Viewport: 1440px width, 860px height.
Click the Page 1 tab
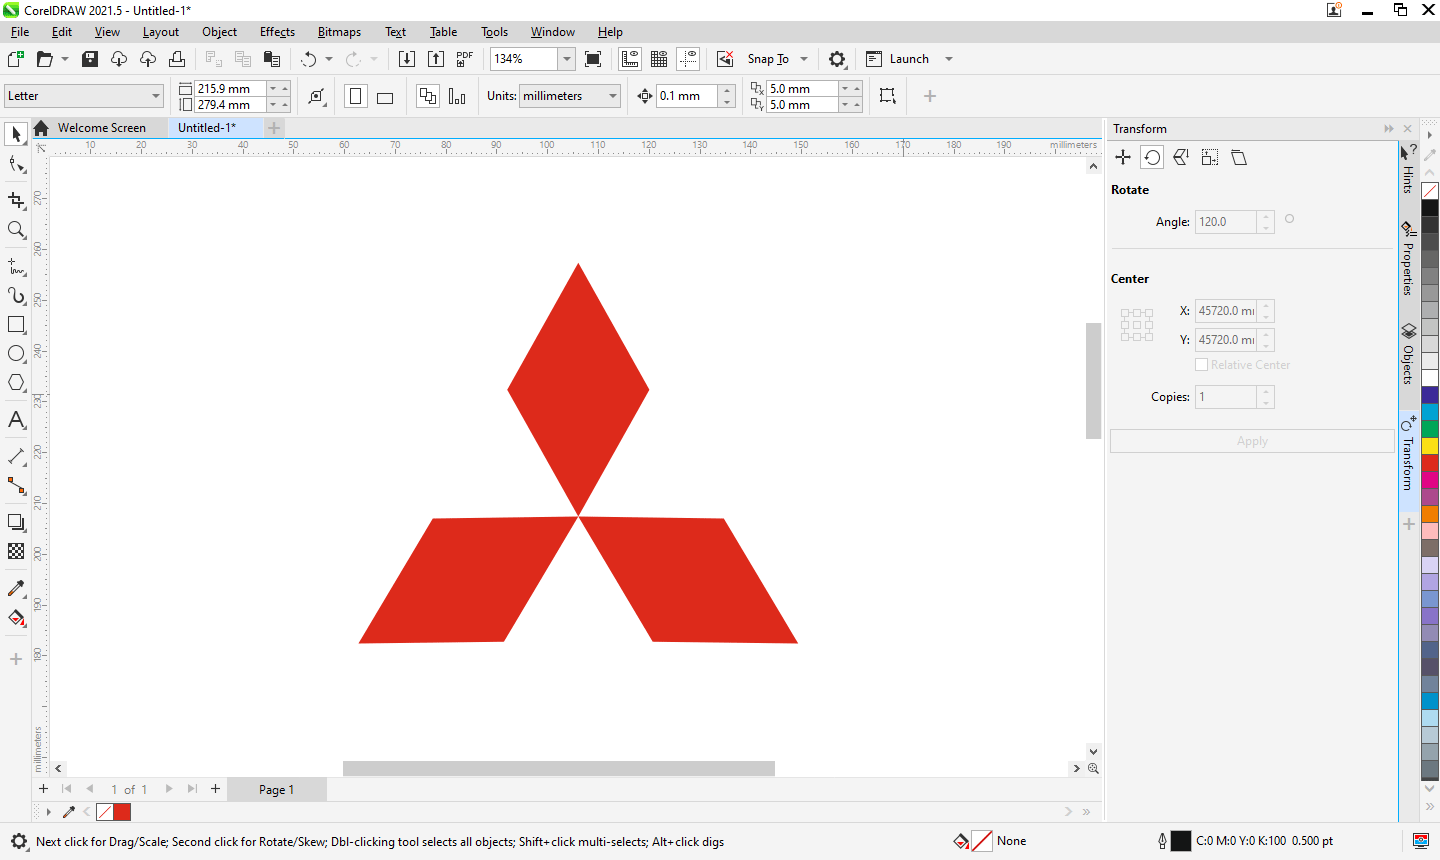point(276,790)
